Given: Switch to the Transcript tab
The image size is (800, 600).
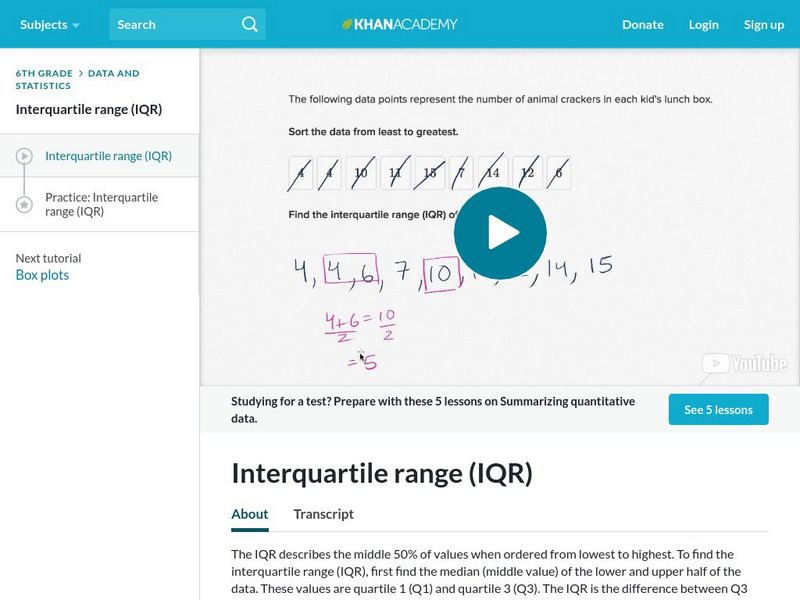Looking at the screenshot, I should click(322, 514).
